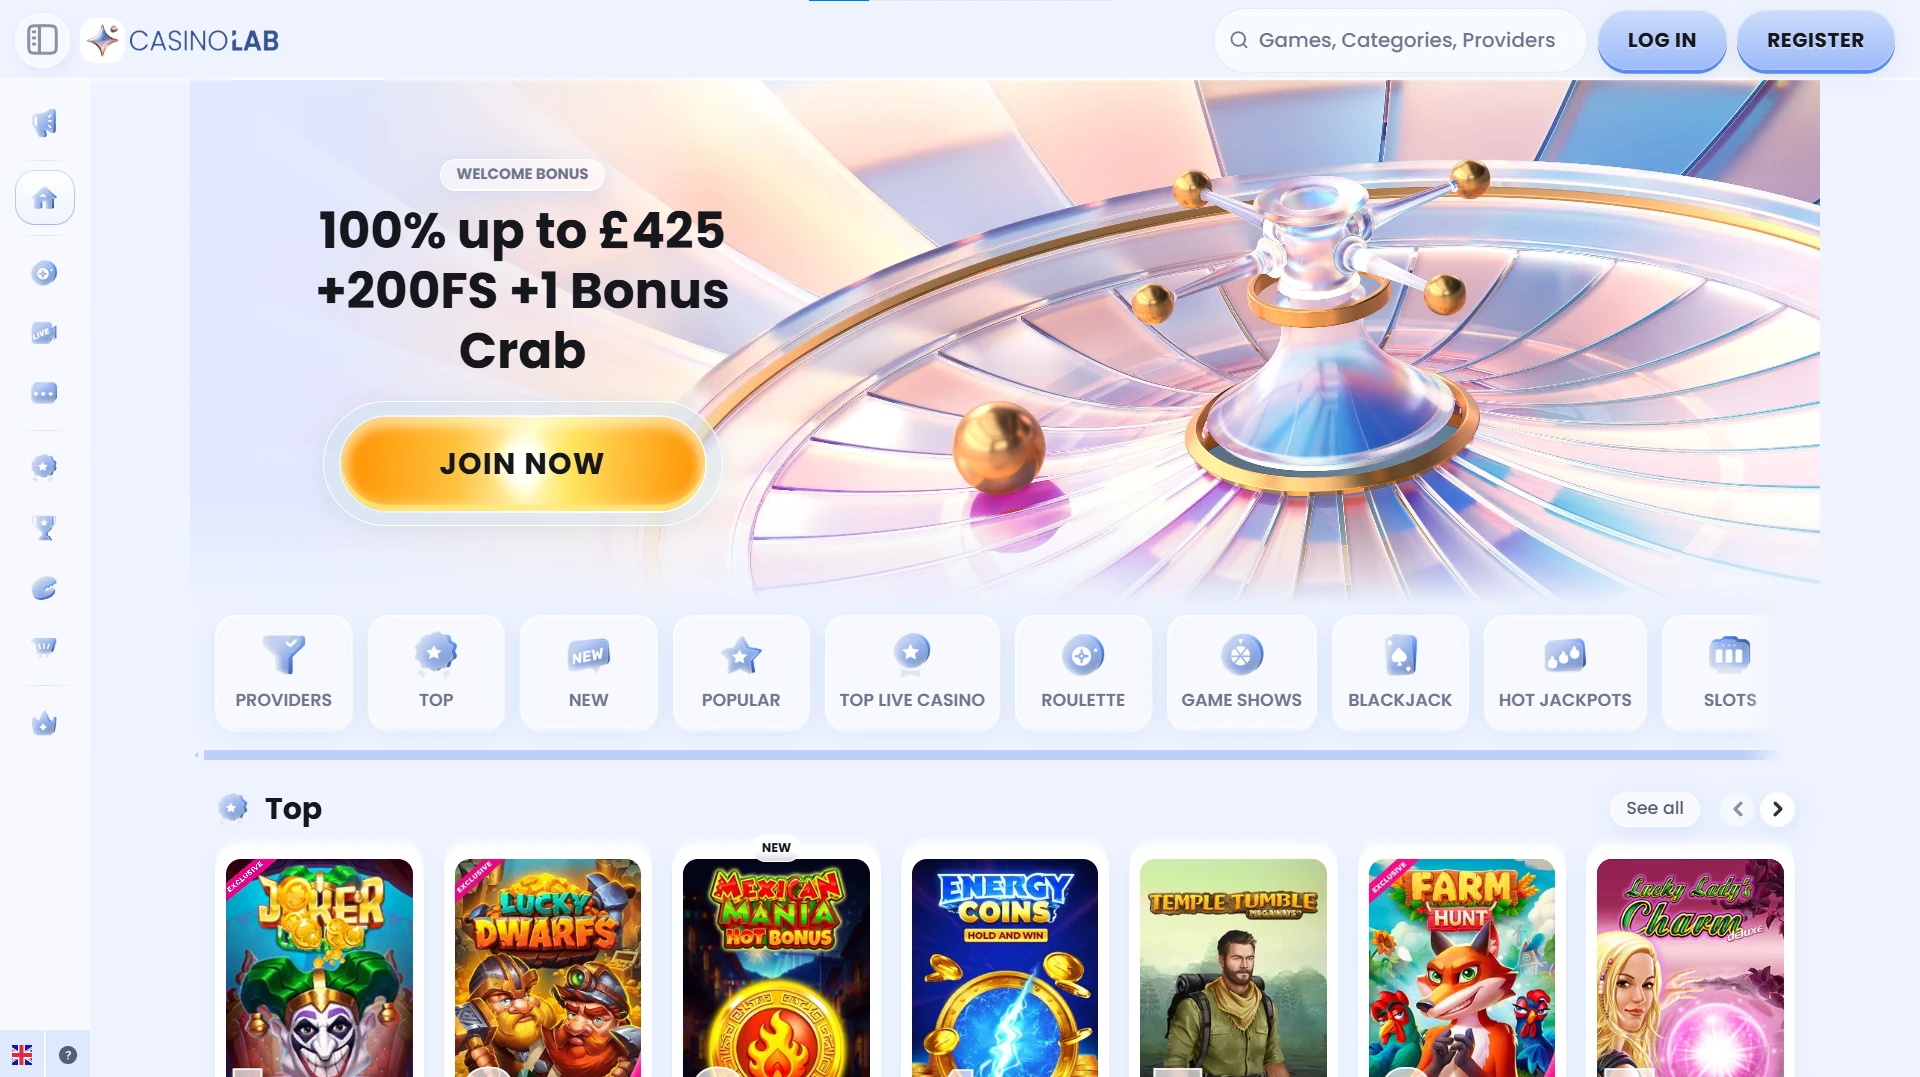
Task: Click the LOG IN button
Action: coord(1662,41)
